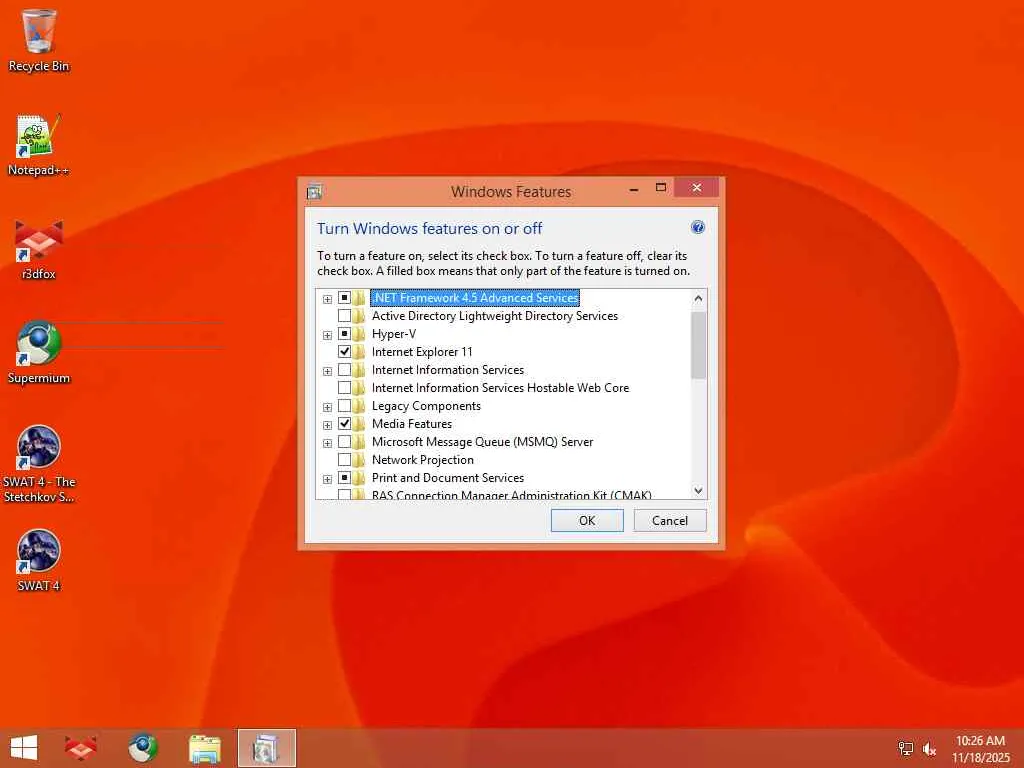Click the features list scroll up arrow
This screenshot has width=1024, height=768.
point(698,299)
